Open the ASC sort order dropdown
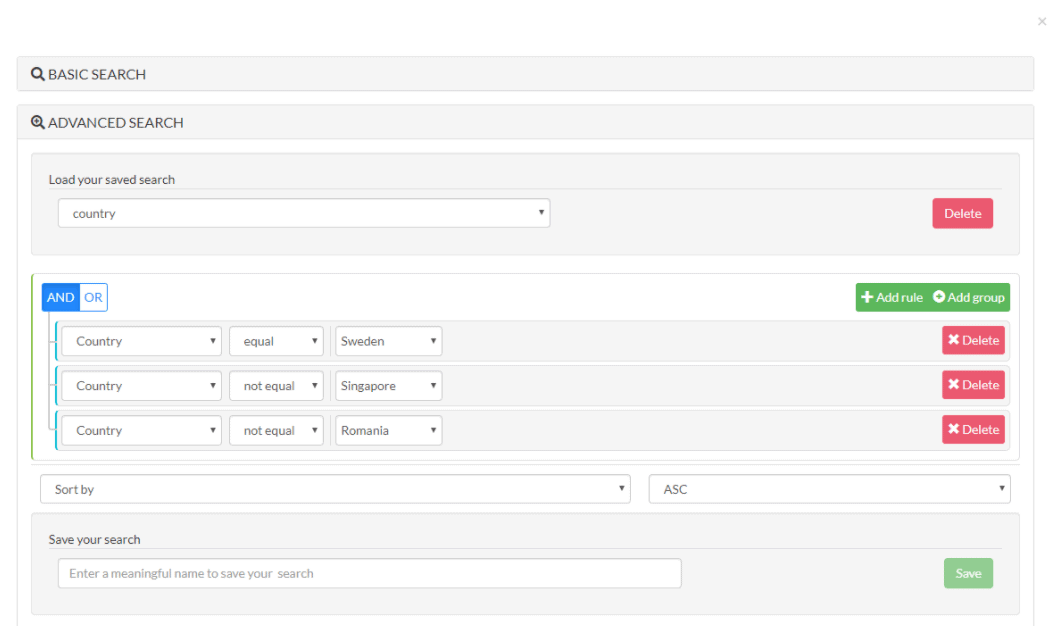Viewport: 1056px width, 626px height. pyautogui.click(x=830, y=489)
